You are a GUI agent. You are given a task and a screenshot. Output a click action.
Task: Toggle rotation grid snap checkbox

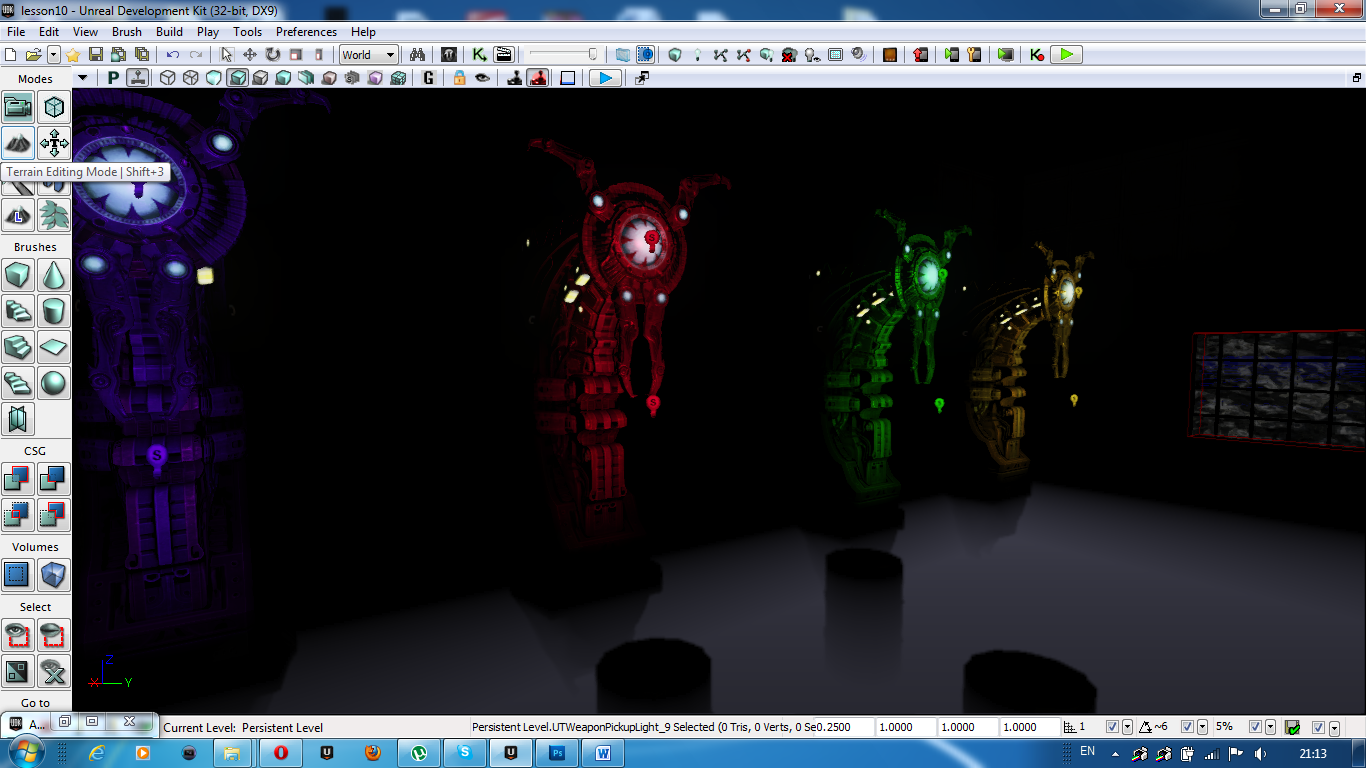[1188, 727]
